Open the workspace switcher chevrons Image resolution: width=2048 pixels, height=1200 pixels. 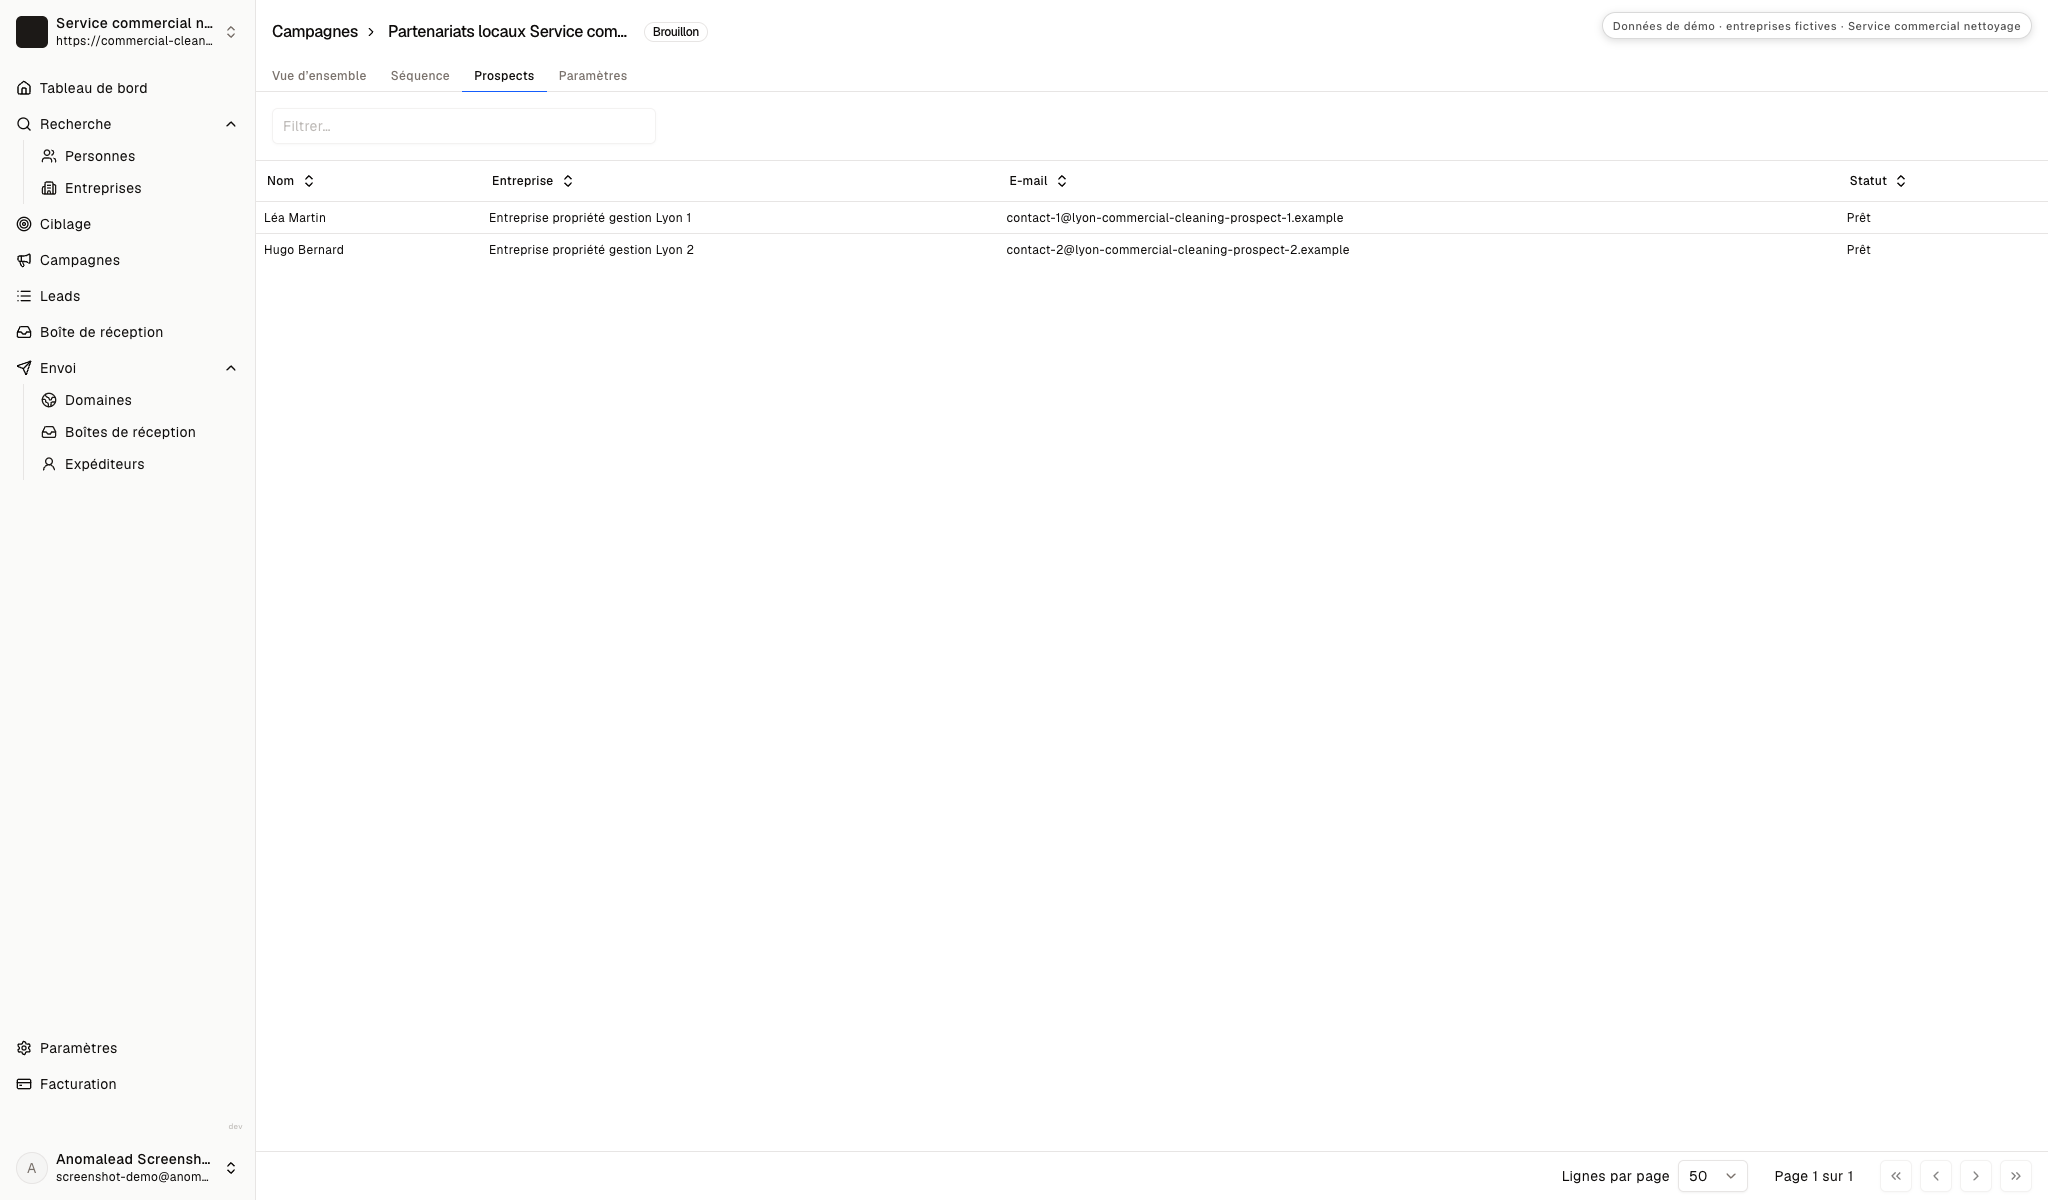click(231, 32)
